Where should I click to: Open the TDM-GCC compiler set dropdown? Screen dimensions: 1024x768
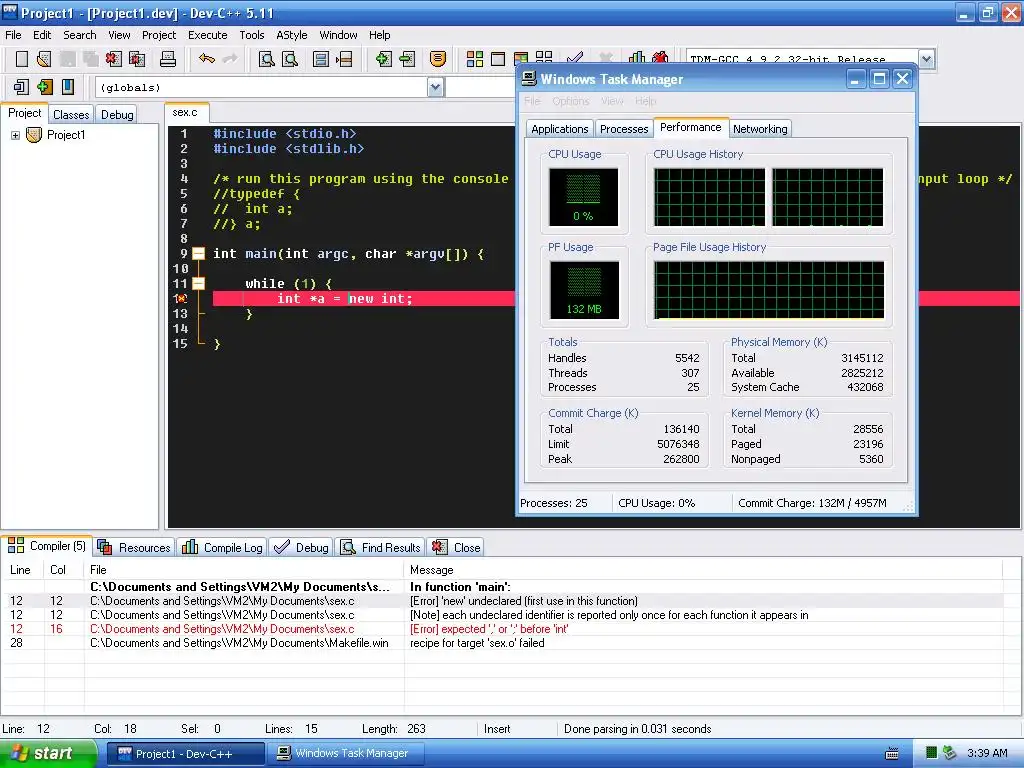[x=926, y=59]
